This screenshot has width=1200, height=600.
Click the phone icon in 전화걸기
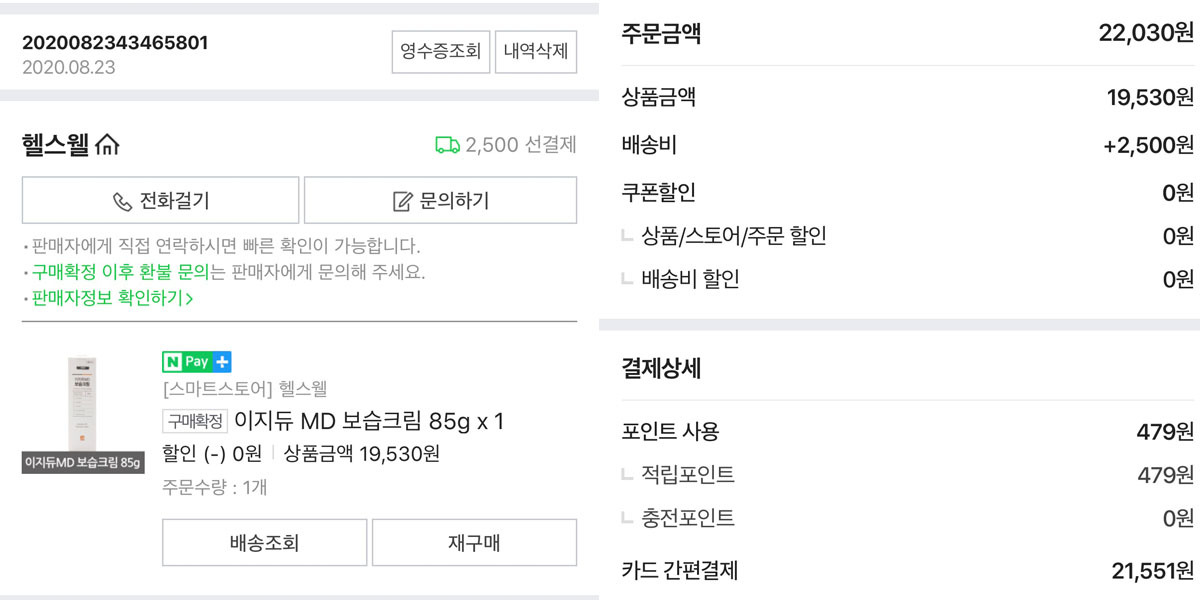click(x=122, y=201)
